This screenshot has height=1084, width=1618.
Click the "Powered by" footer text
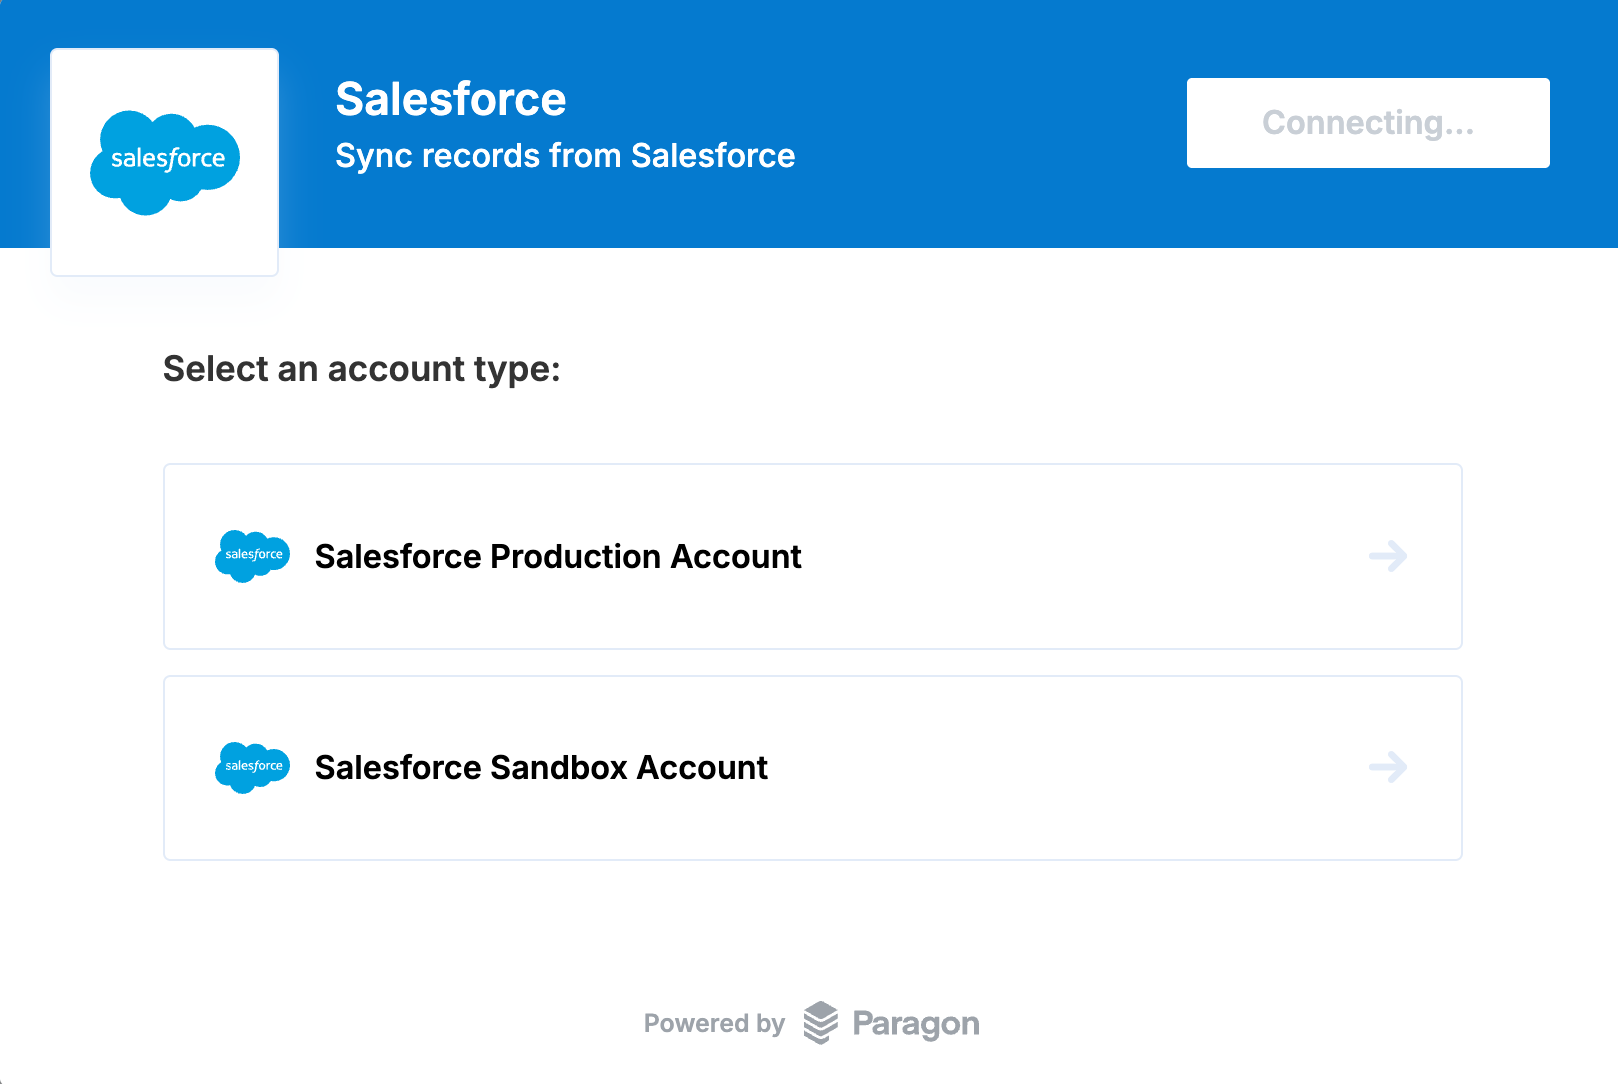pos(714,1023)
